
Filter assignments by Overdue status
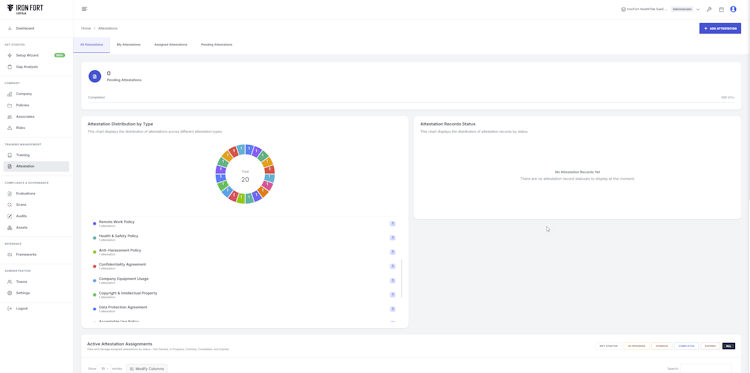point(662,346)
